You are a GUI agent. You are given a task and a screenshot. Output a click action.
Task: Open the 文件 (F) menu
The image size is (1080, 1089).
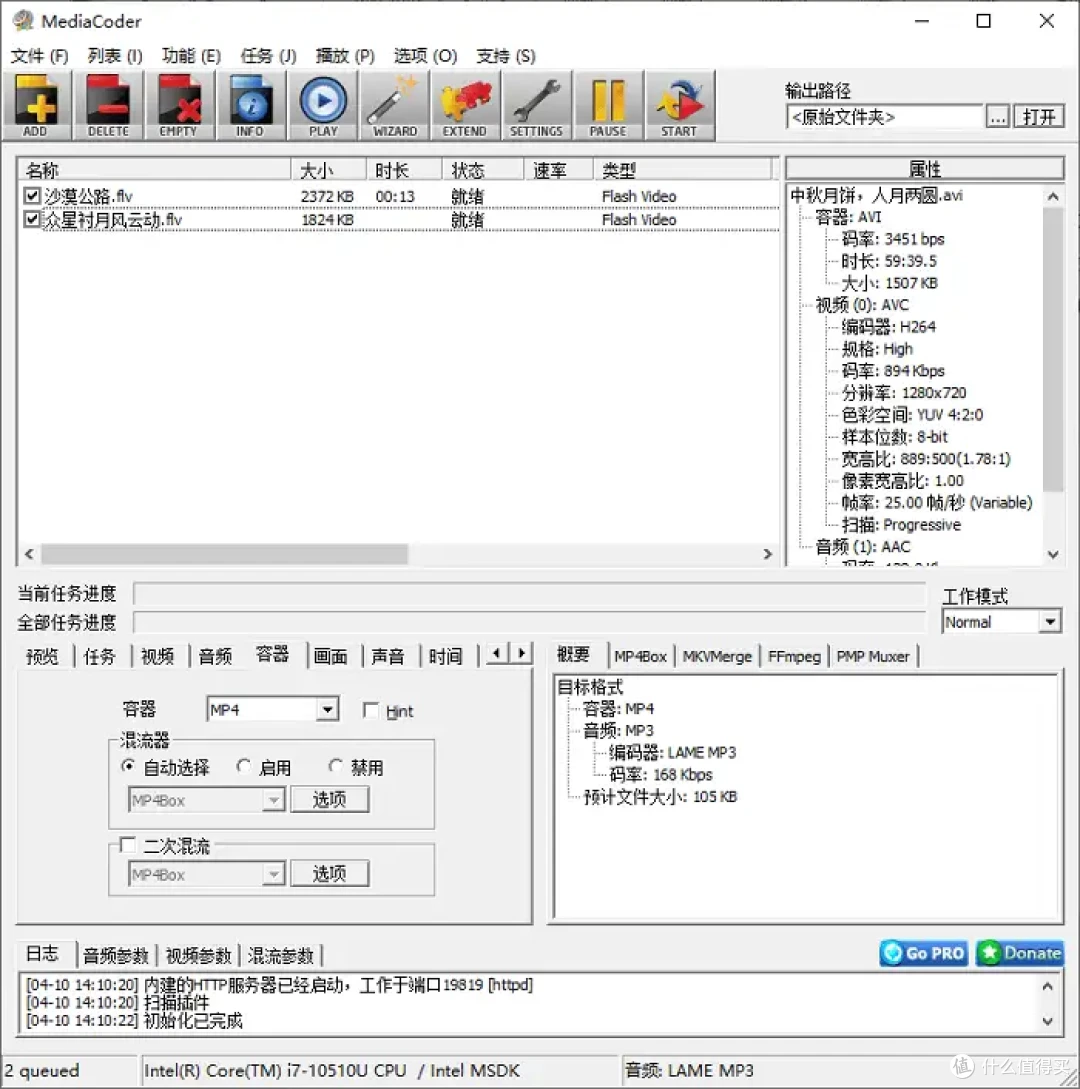click(40, 56)
